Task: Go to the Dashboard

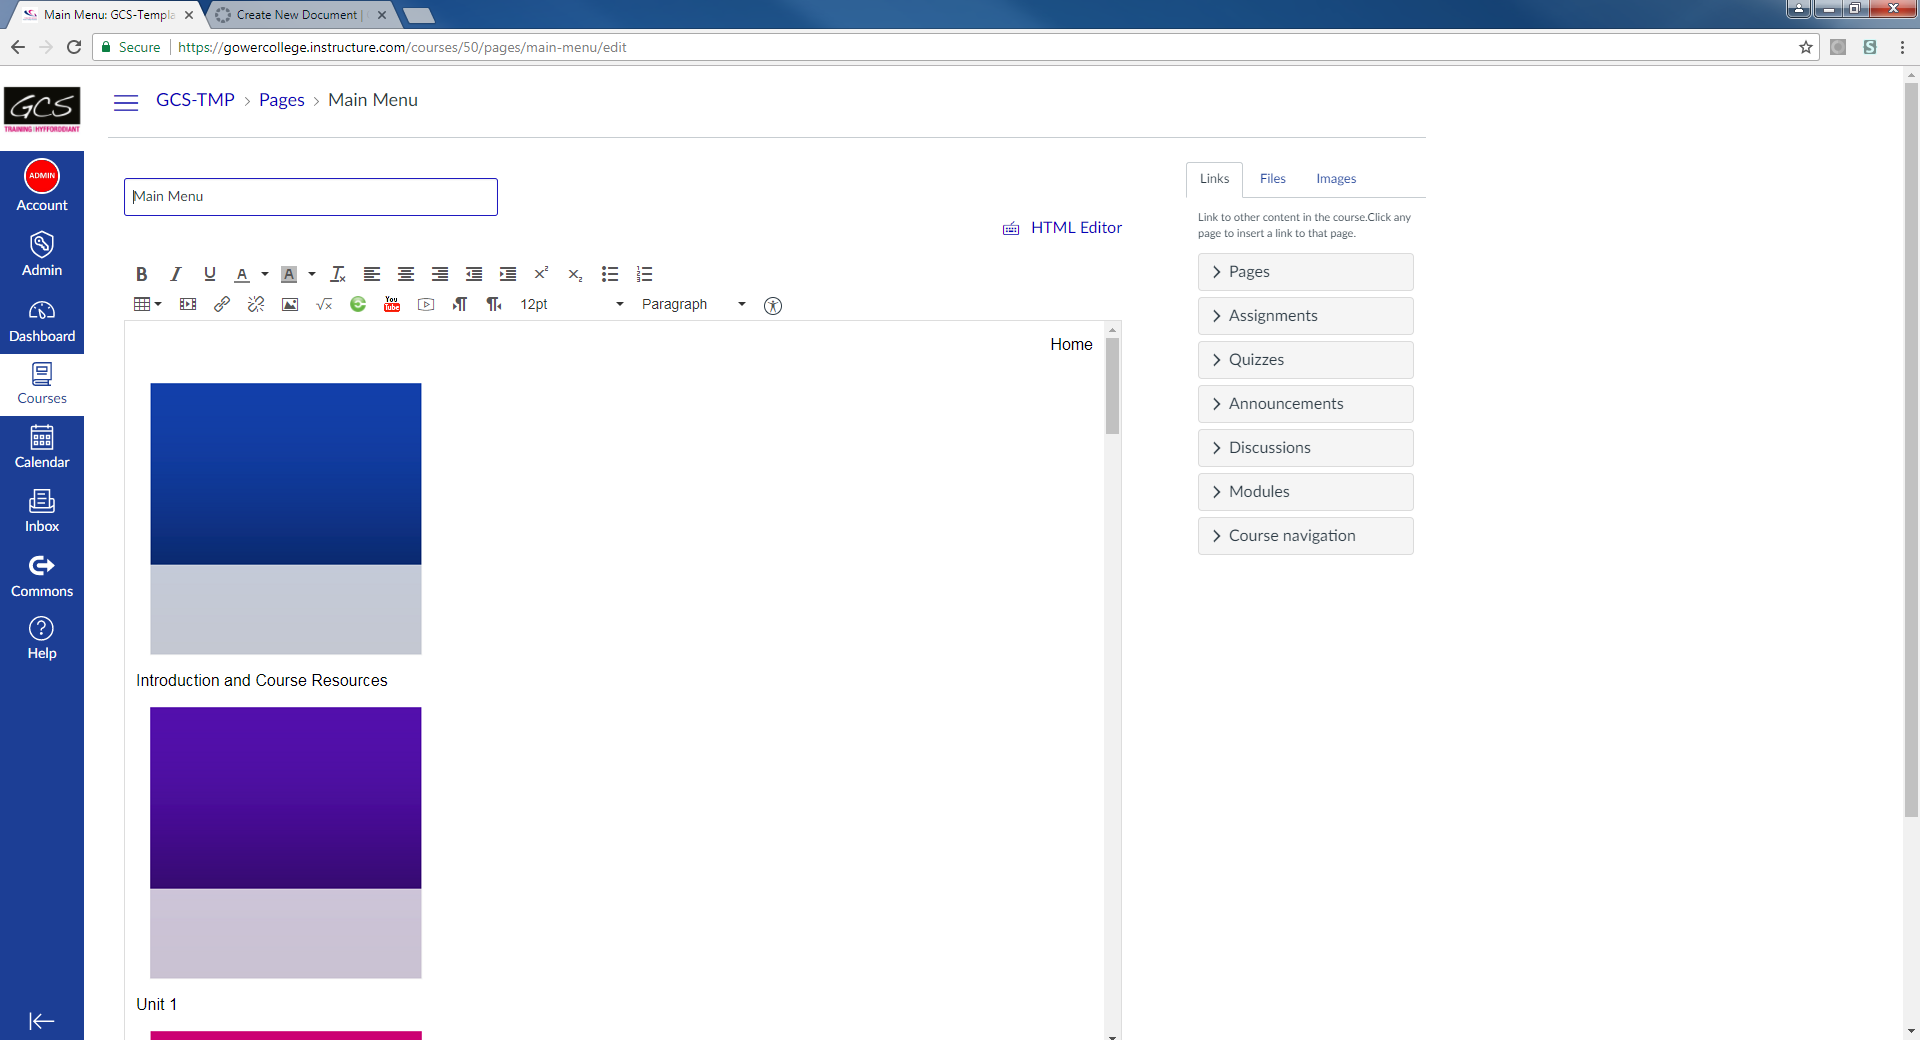Action: (x=42, y=321)
